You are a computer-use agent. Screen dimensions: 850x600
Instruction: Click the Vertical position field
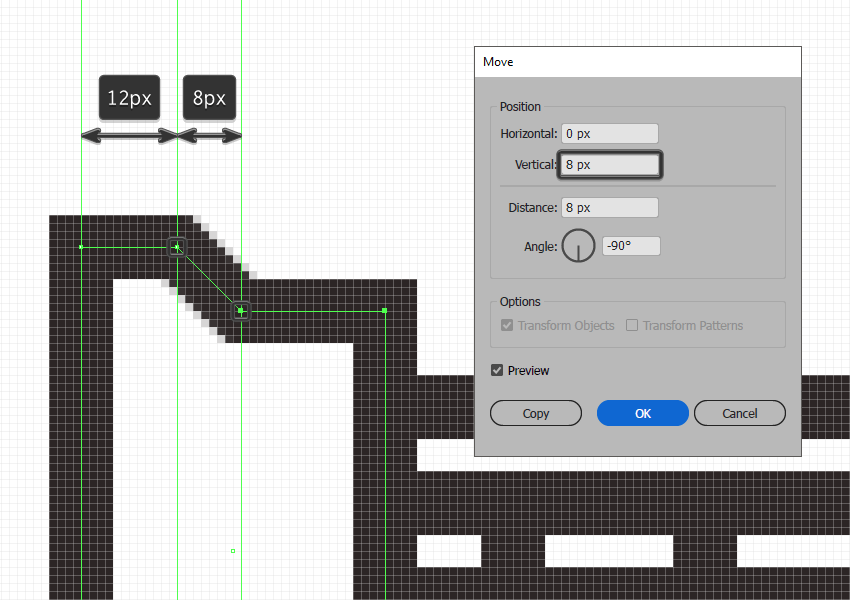[610, 165]
